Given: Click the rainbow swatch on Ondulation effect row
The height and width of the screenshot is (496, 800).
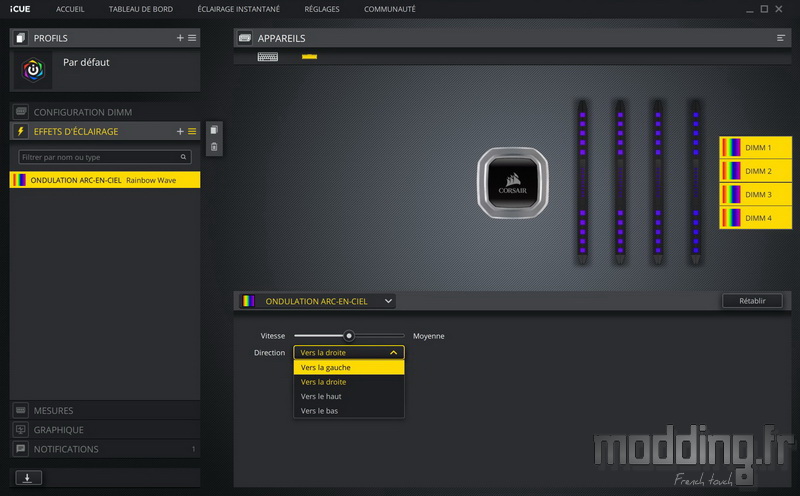Looking at the screenshot, I should [19, 180].
